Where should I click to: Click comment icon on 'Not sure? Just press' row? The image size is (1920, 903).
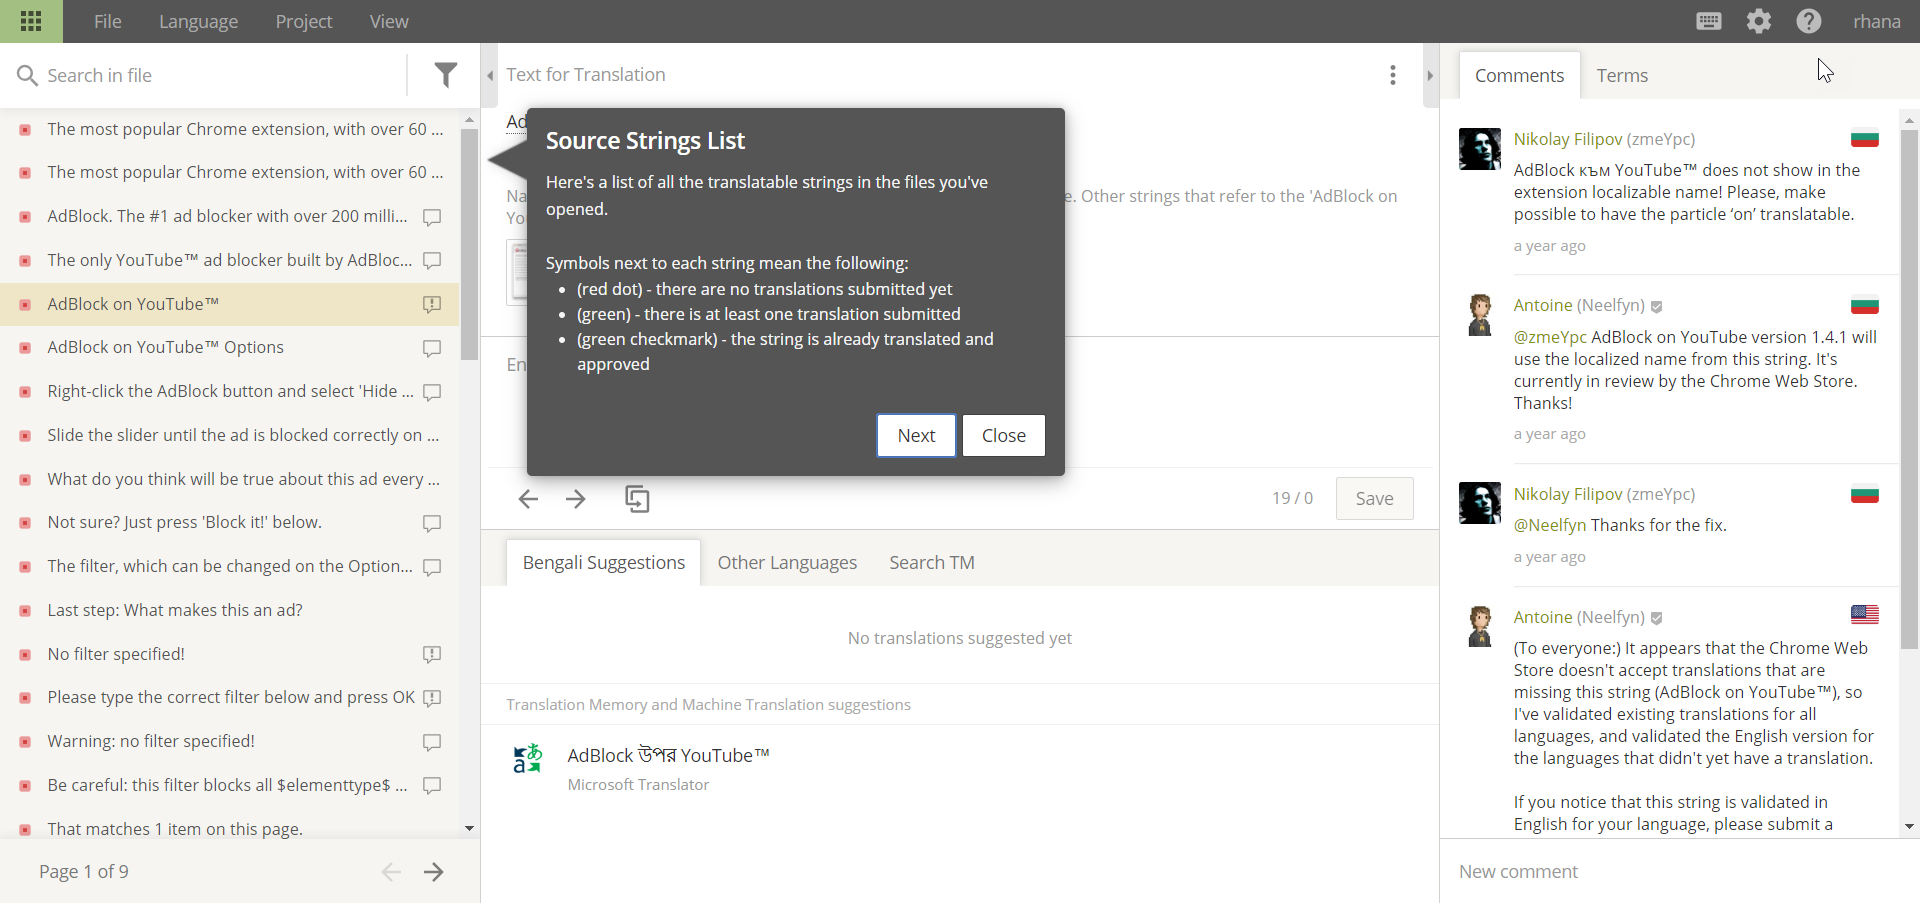tap(432, 523)
